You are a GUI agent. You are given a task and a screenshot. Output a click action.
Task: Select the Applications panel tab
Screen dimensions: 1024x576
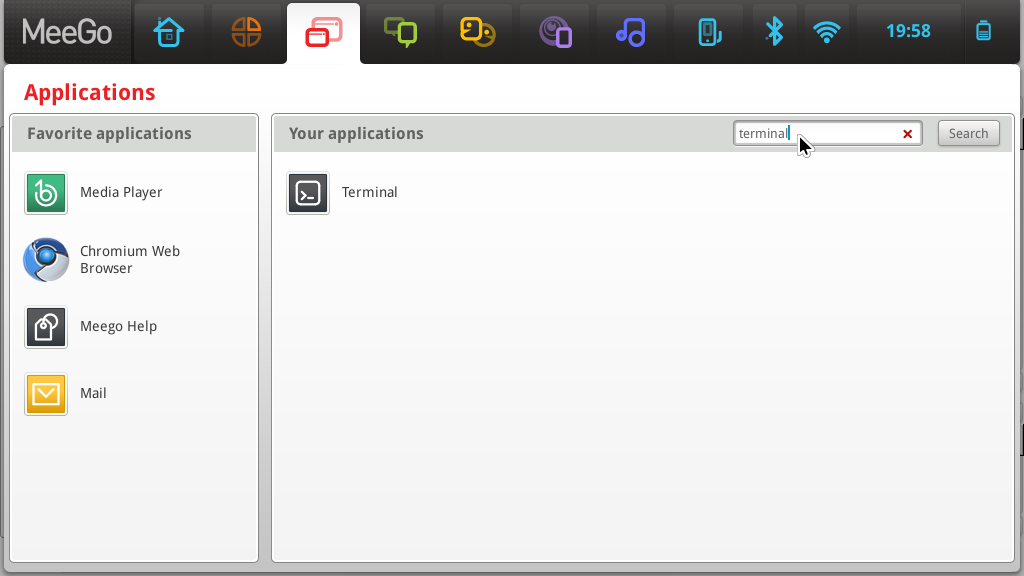[323, 32]
